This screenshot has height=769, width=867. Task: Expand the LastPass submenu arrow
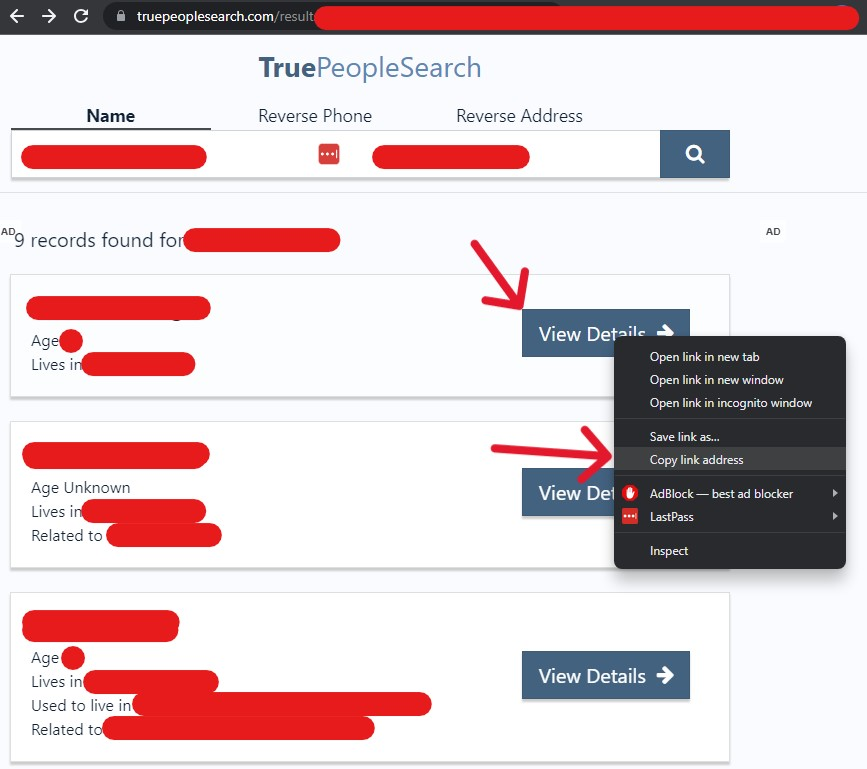pyautogui.click(x=834, y=516)
